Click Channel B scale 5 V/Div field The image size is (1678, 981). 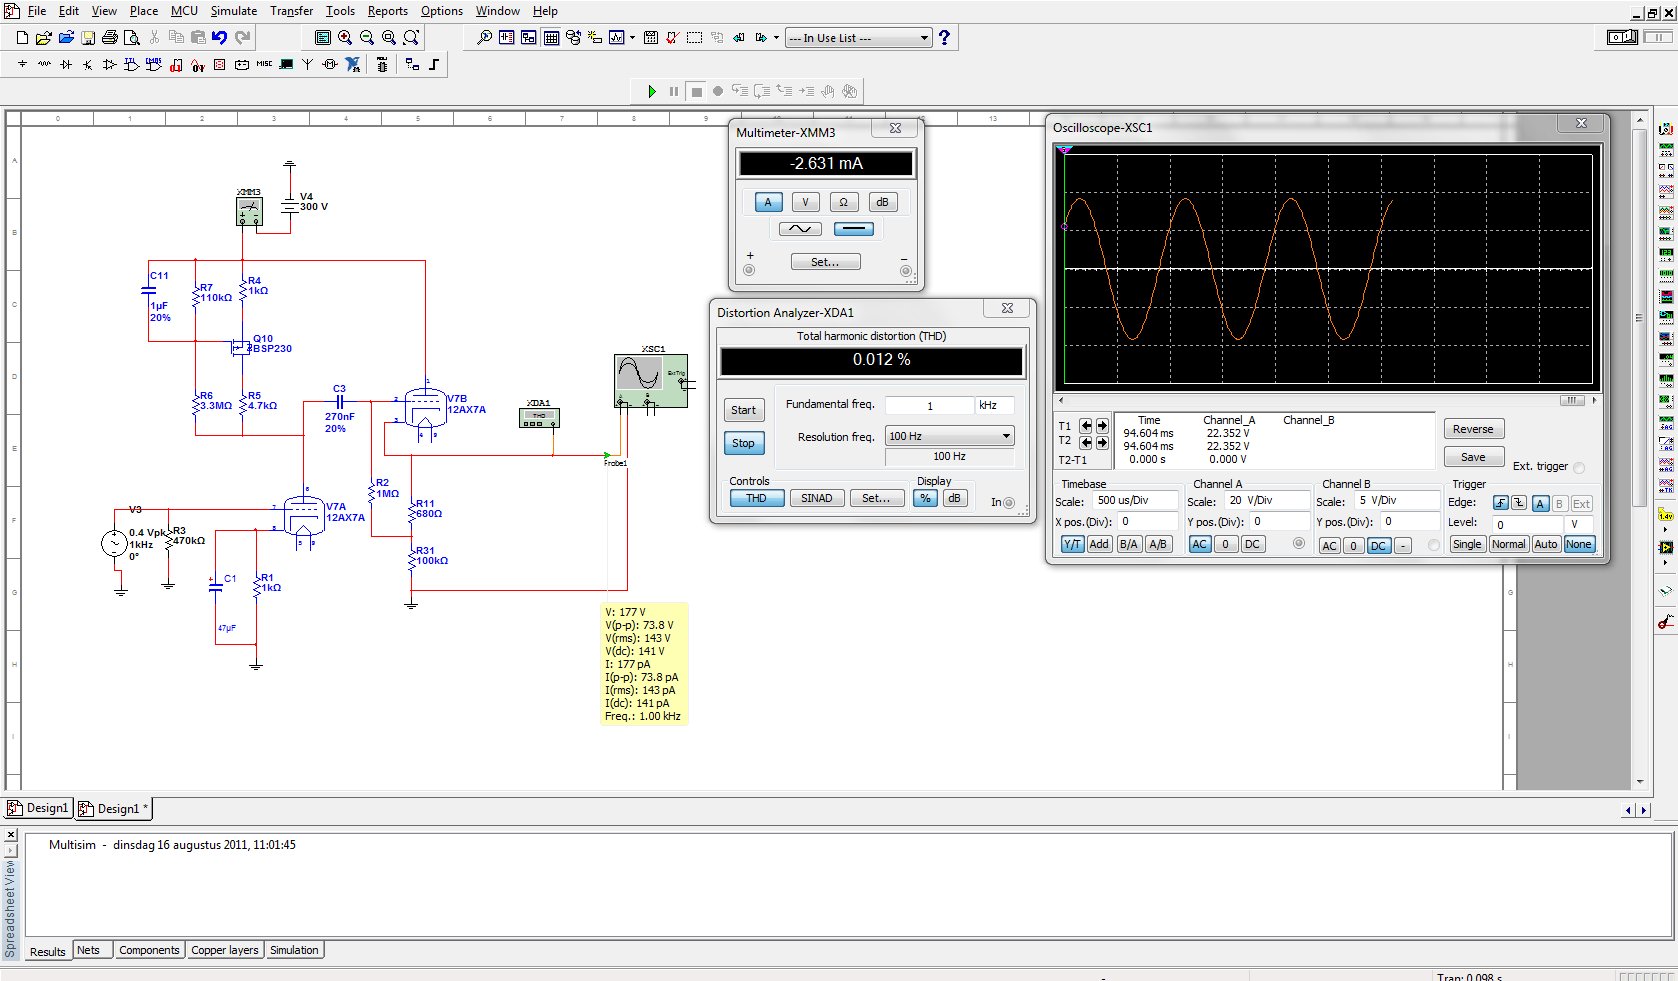[1398, 500]
